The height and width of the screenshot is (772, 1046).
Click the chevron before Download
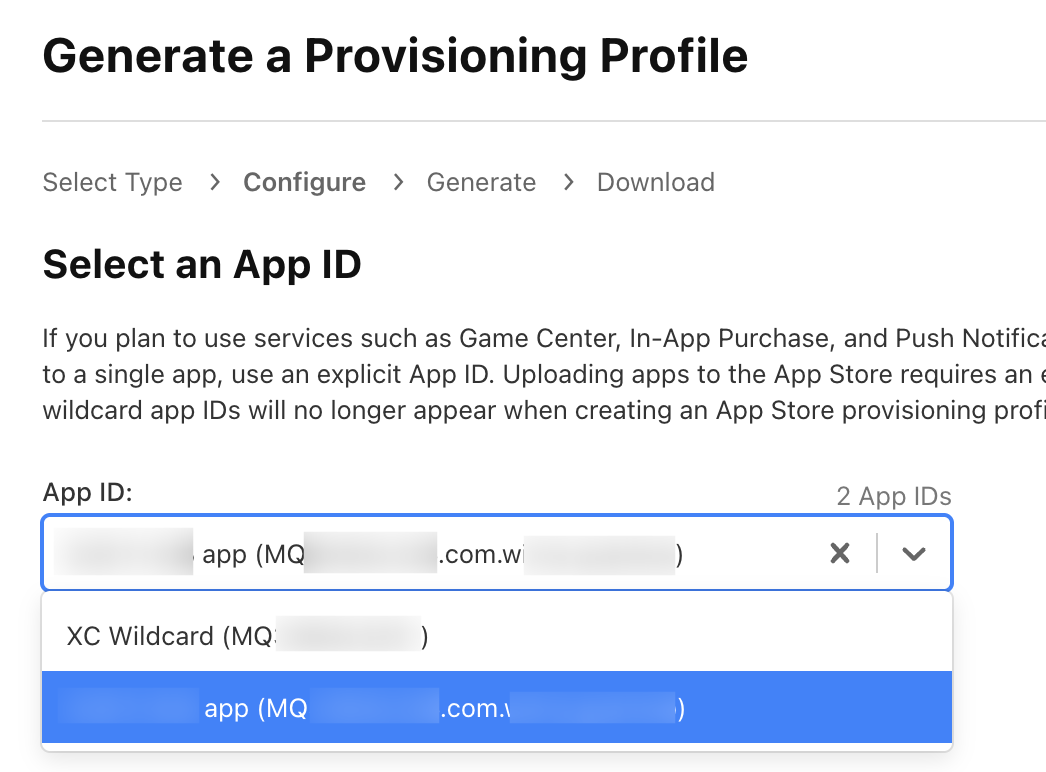[568, 182]
